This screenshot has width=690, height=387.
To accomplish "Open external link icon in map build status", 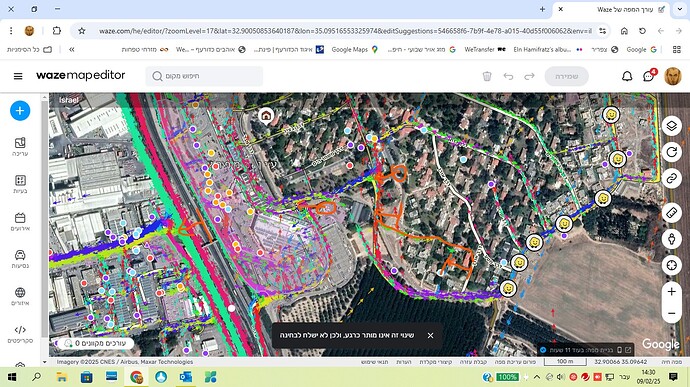I will pos(628,350).
